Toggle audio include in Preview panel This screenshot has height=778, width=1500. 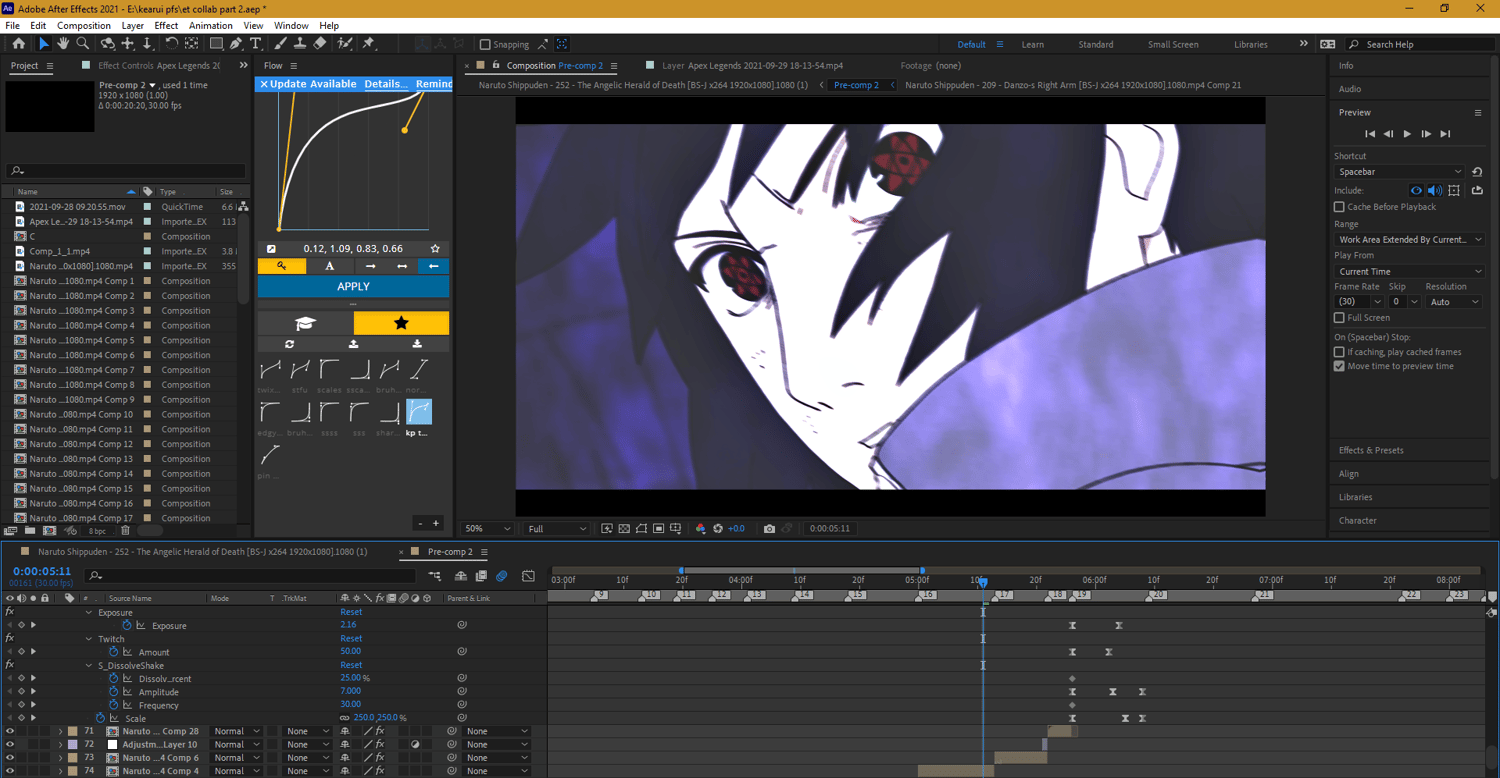[1435, 190]
